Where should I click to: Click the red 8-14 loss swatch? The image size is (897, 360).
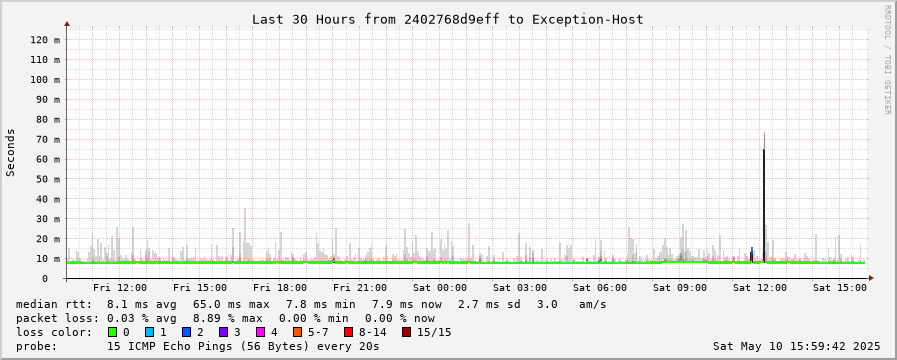(x=348, y=332)
